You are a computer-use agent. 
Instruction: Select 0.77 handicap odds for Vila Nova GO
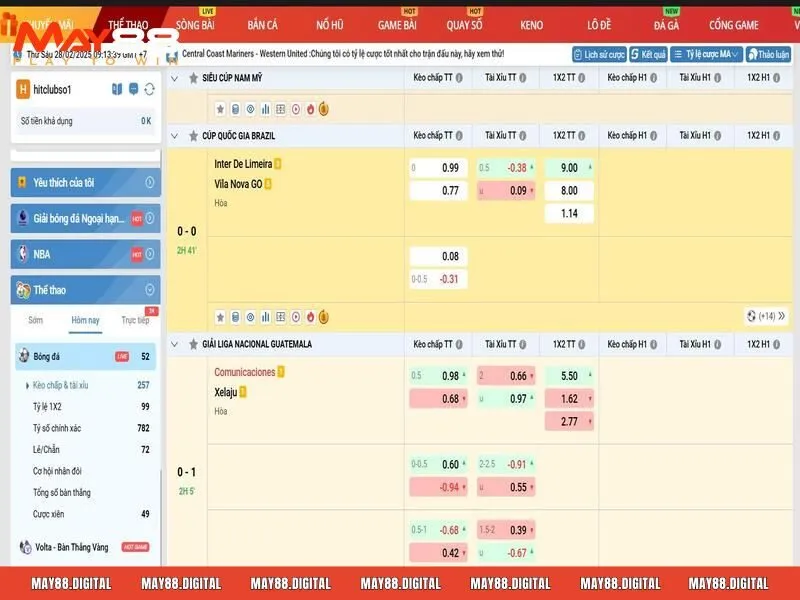coord(438,191)
